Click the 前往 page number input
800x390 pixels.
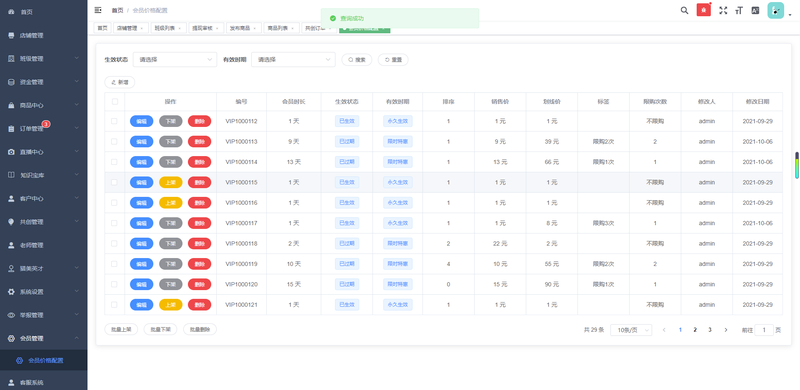click(x=764, y=330)
